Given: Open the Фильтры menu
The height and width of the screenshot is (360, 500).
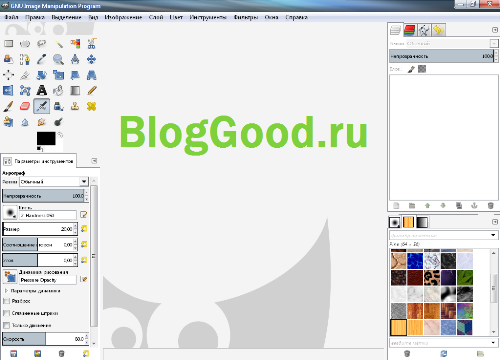Looking at the screenshot, I should tap(246, 17).
